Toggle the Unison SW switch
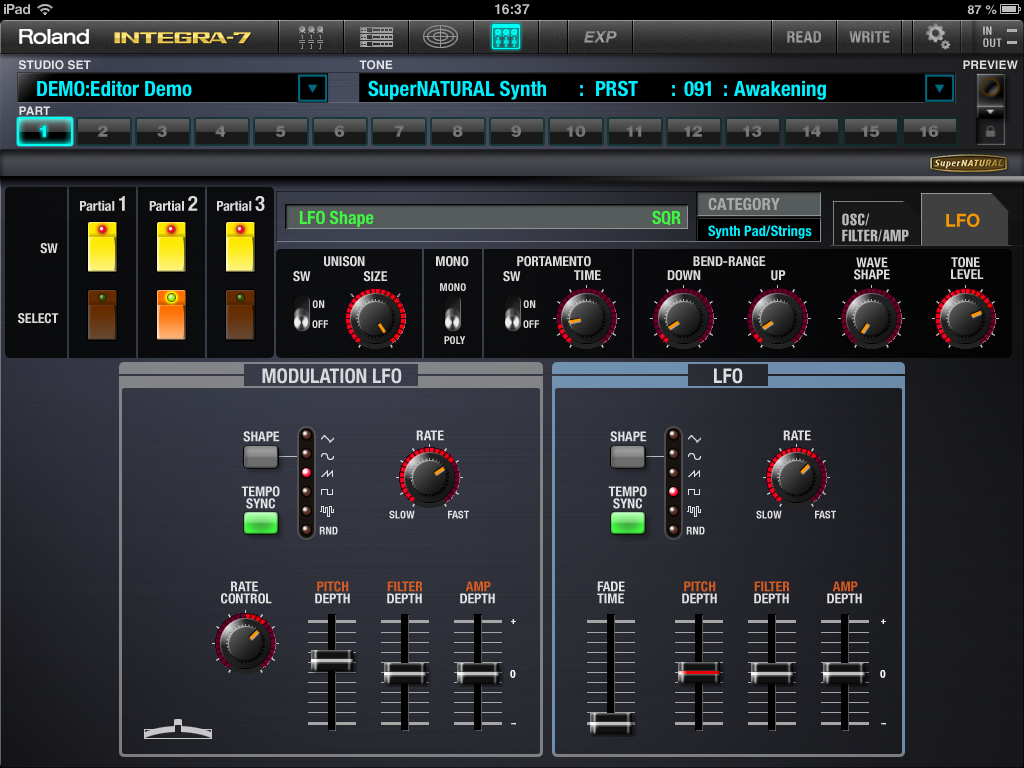The height and width of the screenshot is (768, 1024). (301, 313)
